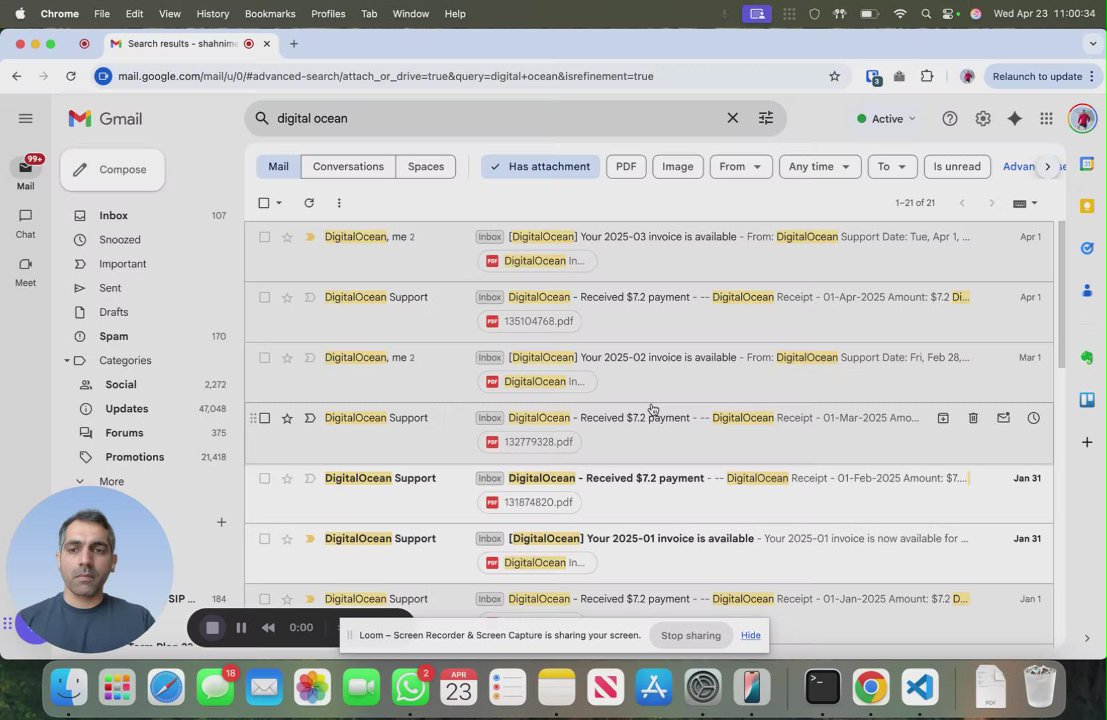
Task: Filter results by Image chip
Action: coord(678,167)
